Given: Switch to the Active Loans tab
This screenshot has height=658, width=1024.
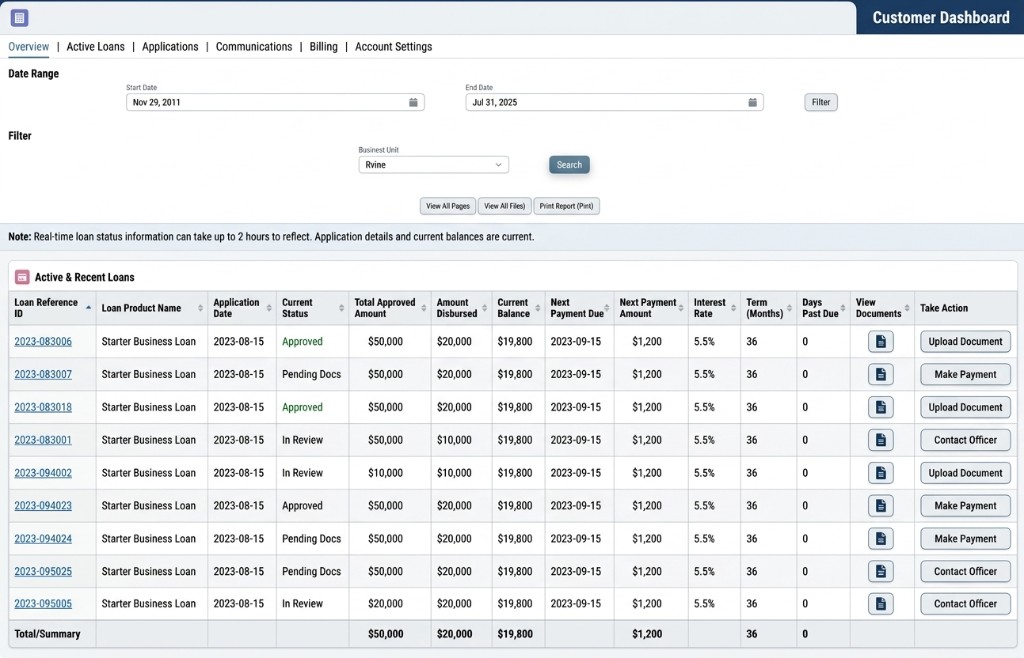Looking at the screenshot, I should coord(95,47).
